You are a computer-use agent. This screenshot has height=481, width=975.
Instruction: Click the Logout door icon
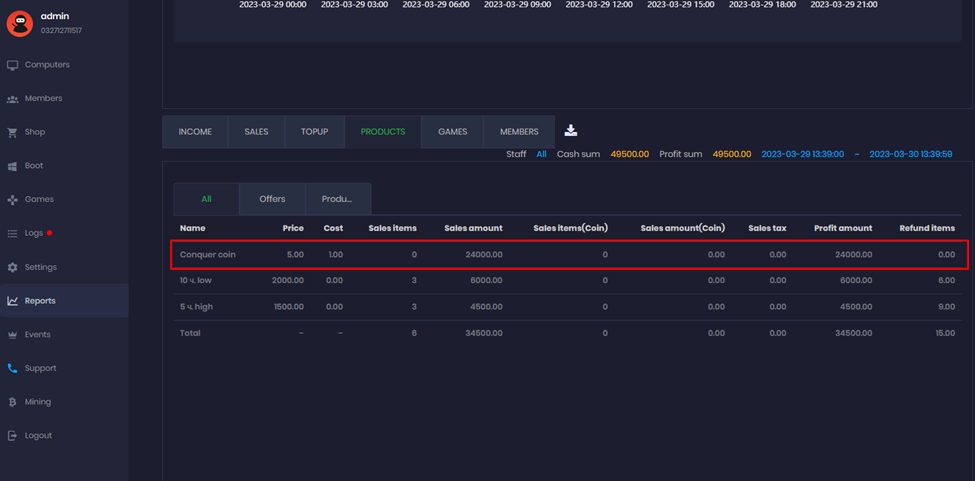[13, 436]
